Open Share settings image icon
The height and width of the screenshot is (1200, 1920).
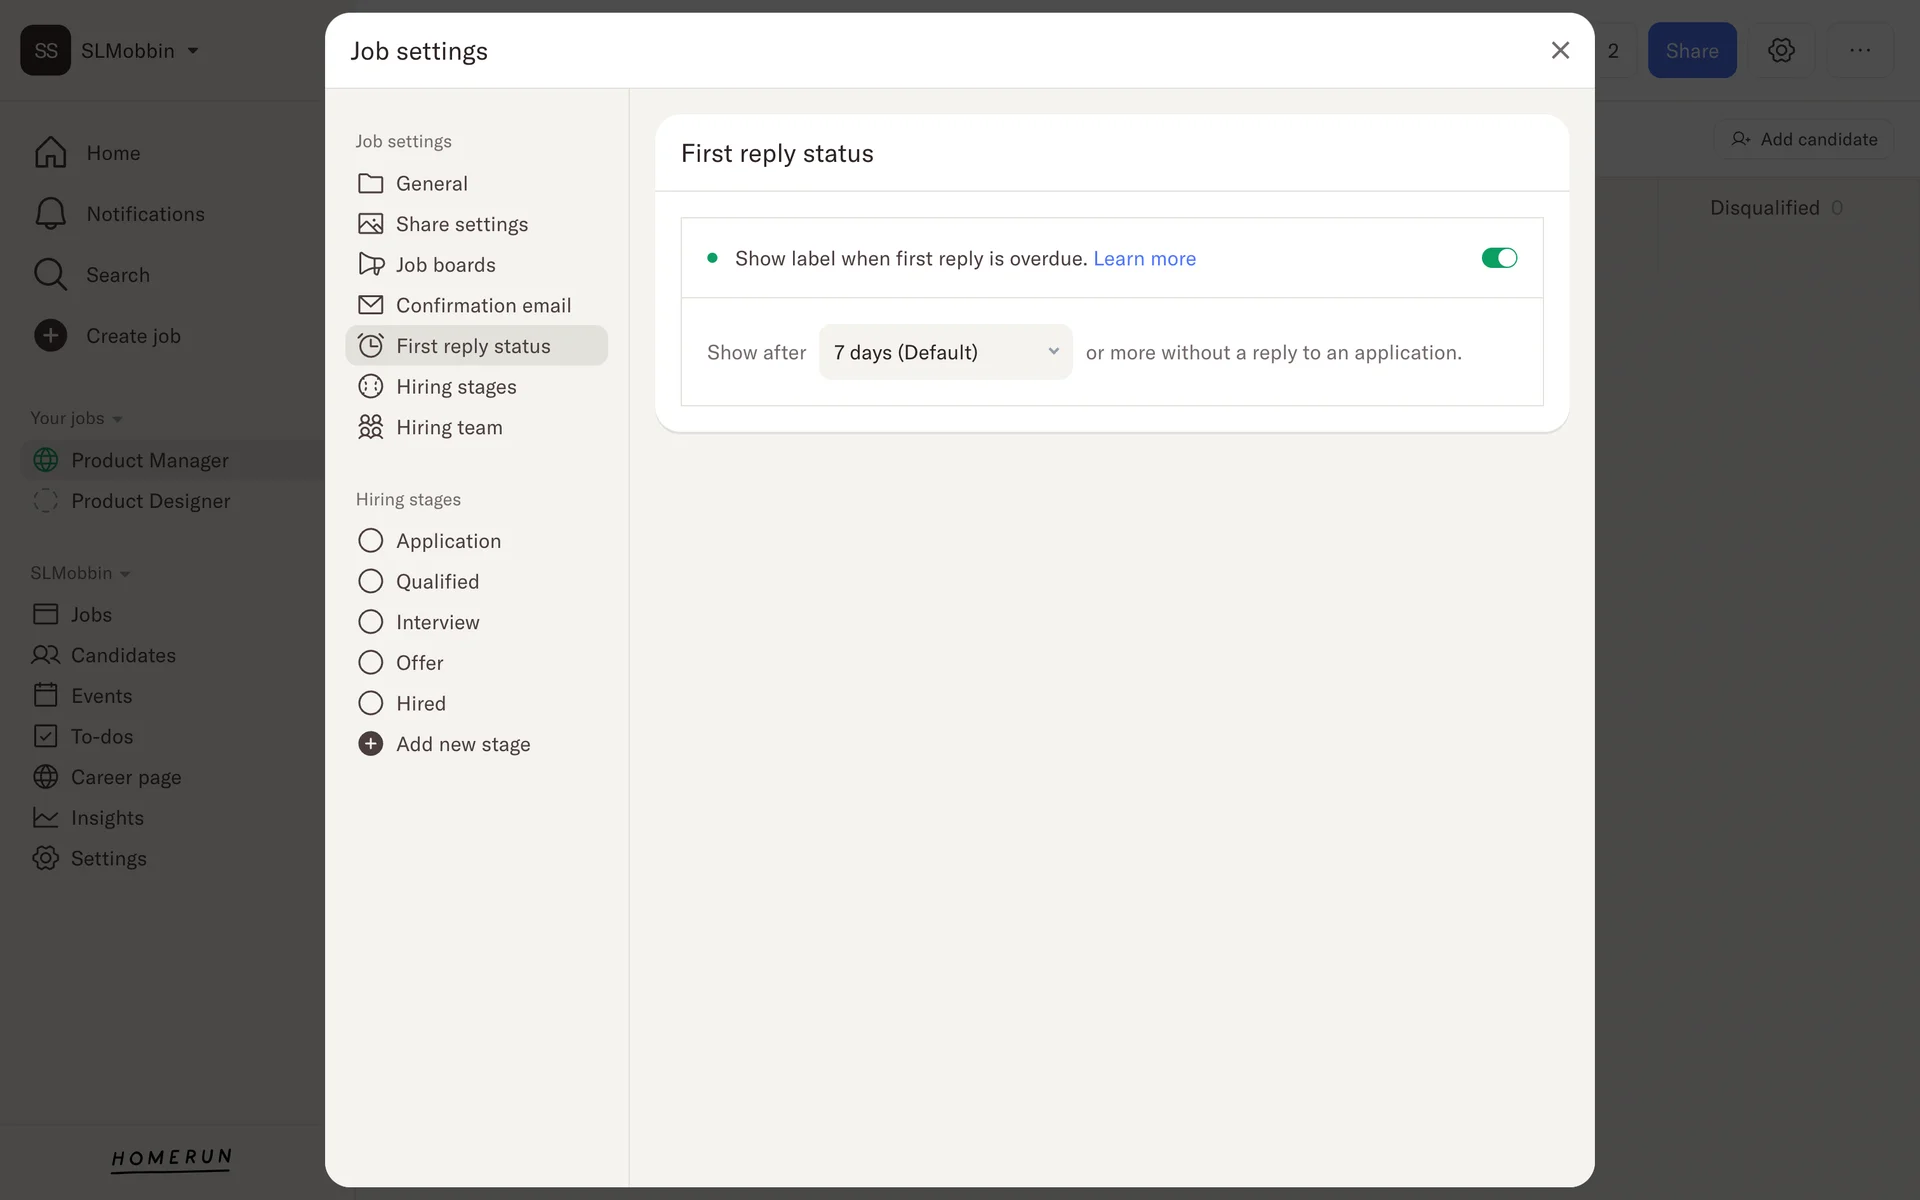[x=370, y=224]
